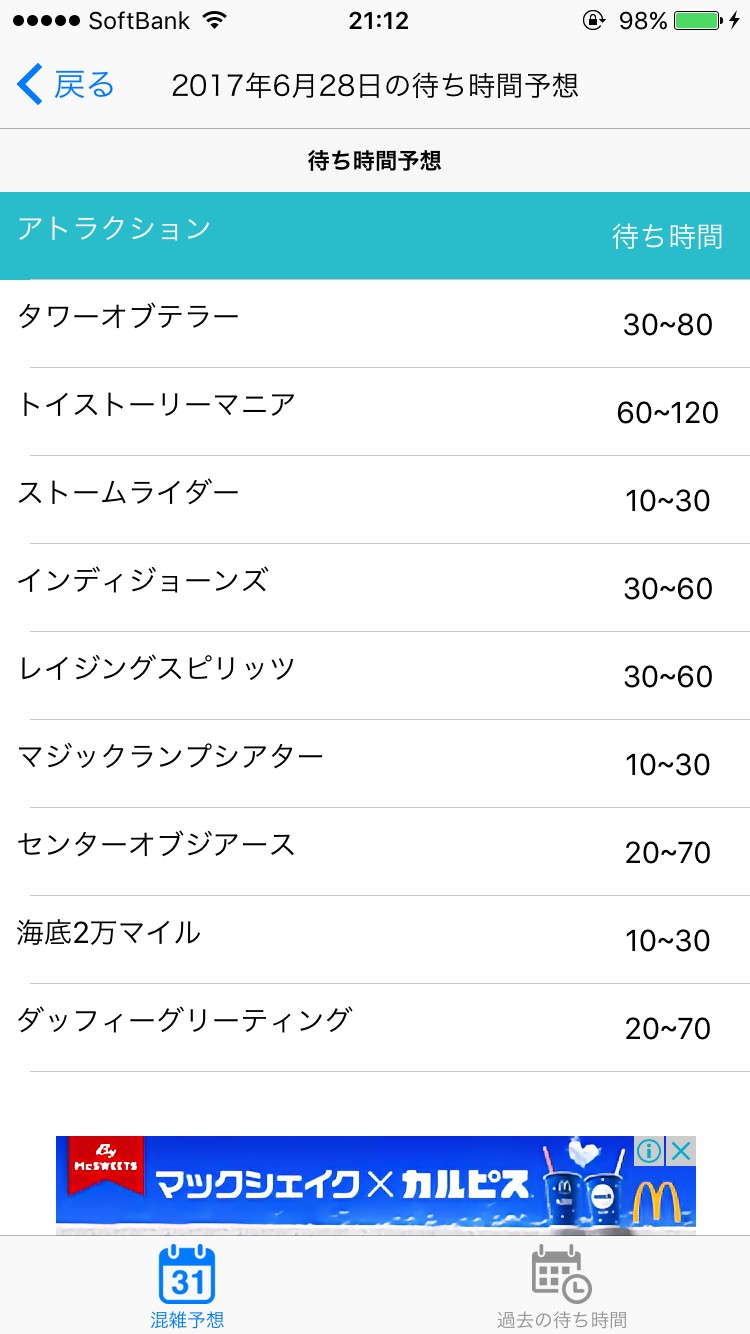The image size is (750, 1334).
Task: Select the タワーオブテラー row
Action: click(375, 323)
